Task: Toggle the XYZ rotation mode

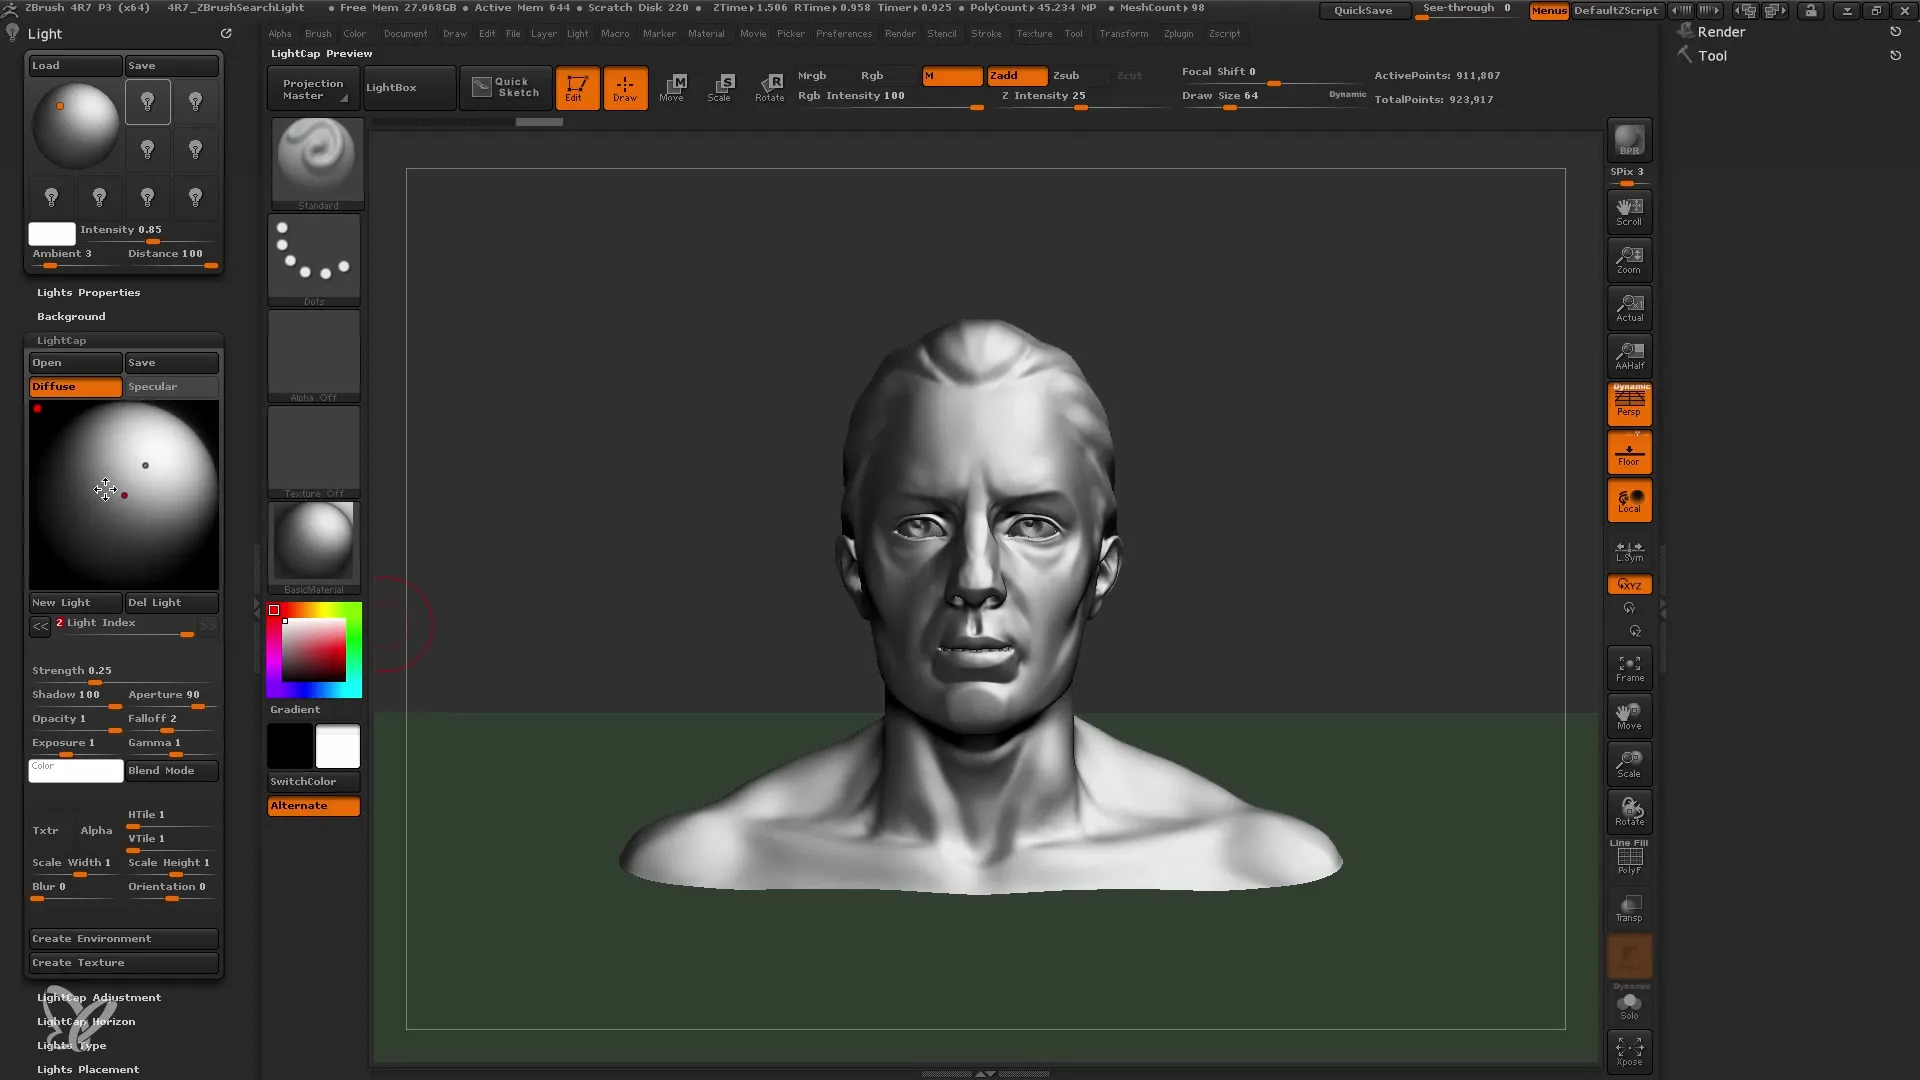Action: [1629, 584]
